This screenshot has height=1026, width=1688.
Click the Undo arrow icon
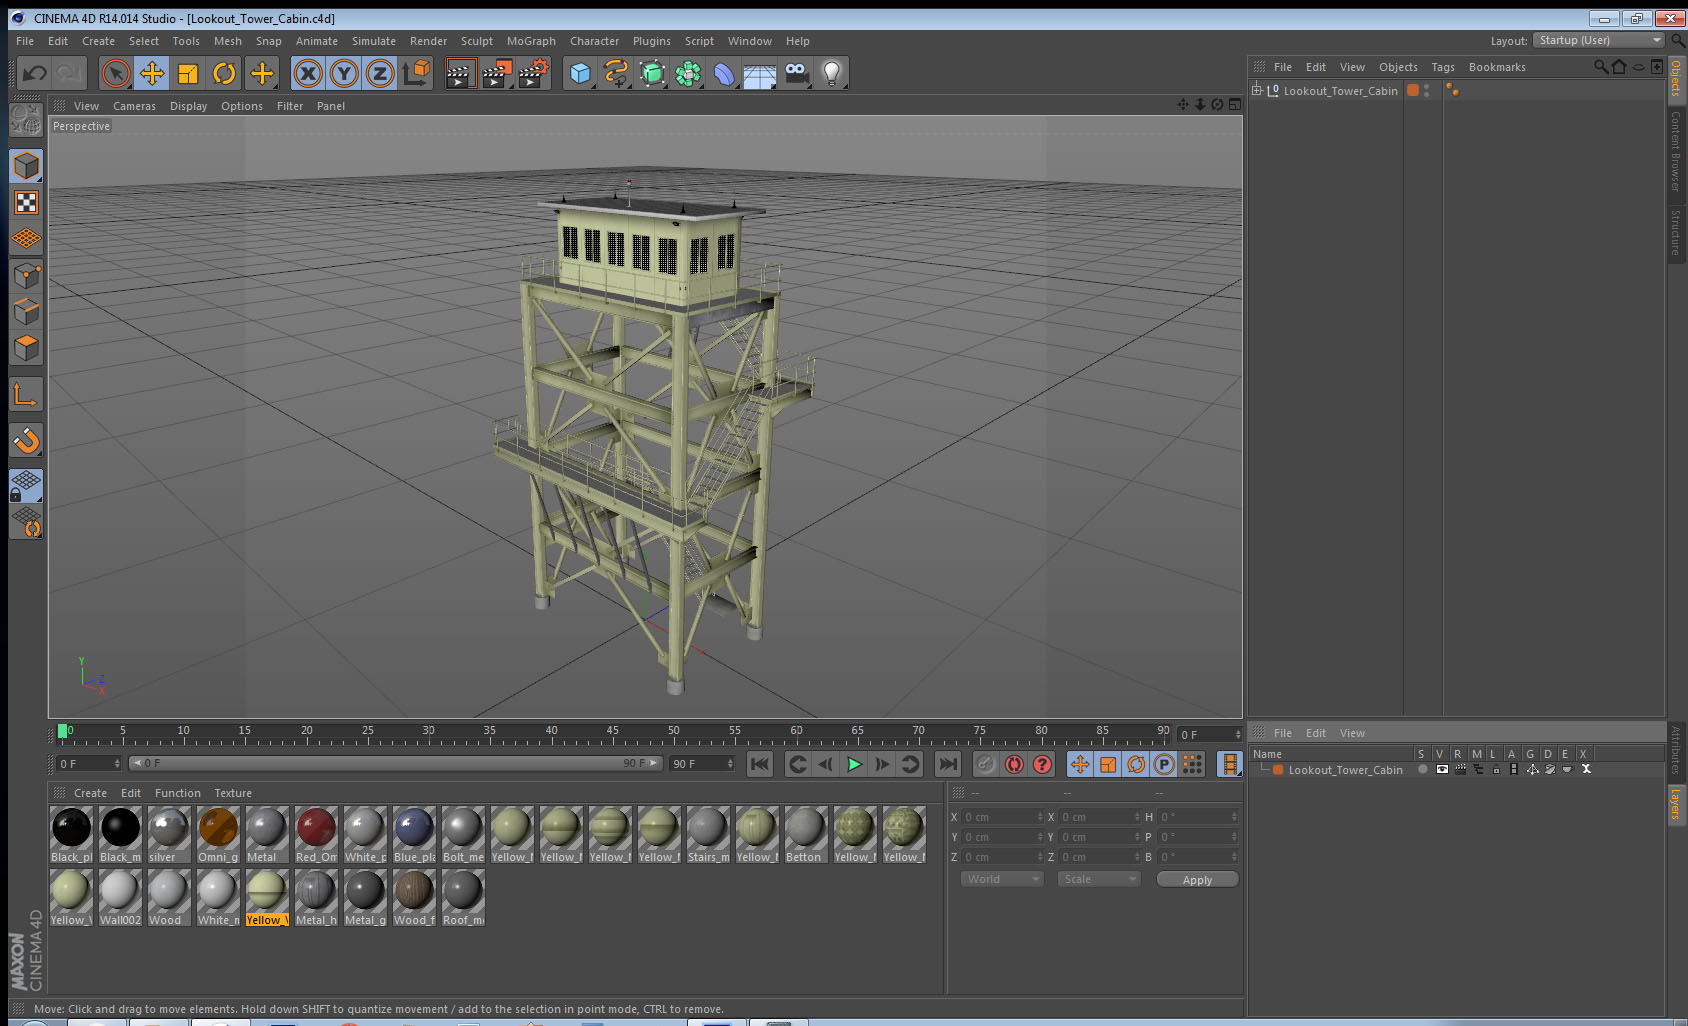click(34, 73)
